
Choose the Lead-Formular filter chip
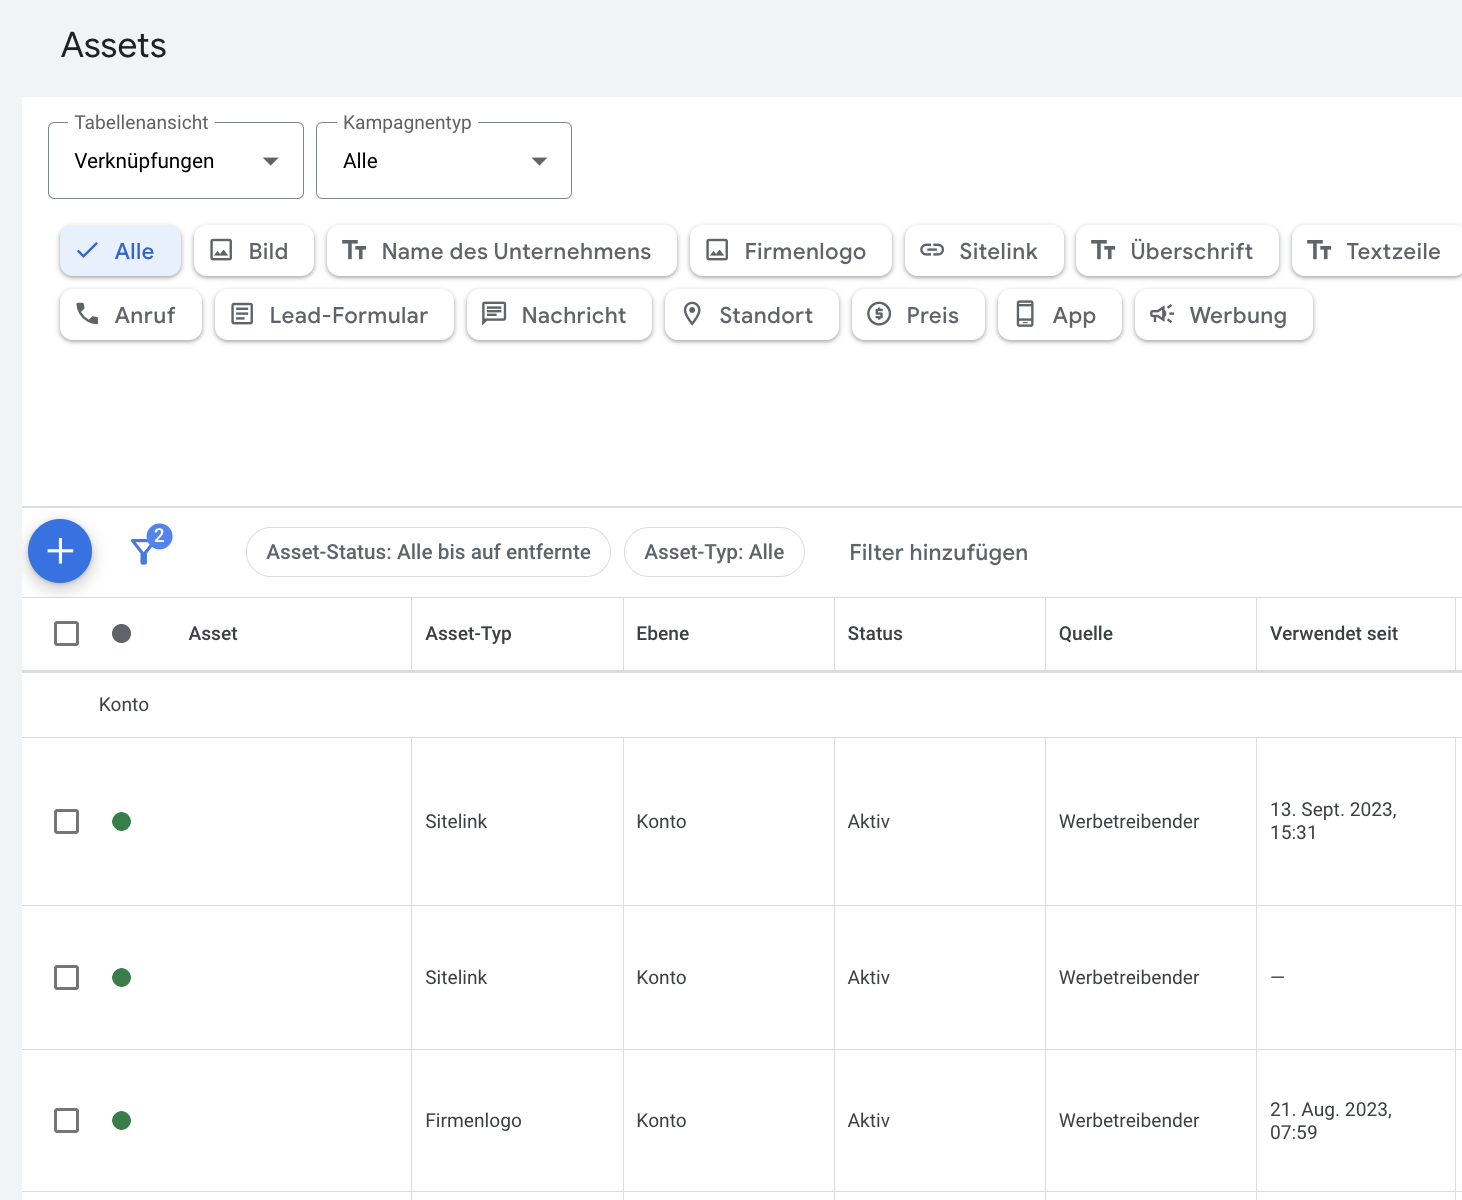334,315
